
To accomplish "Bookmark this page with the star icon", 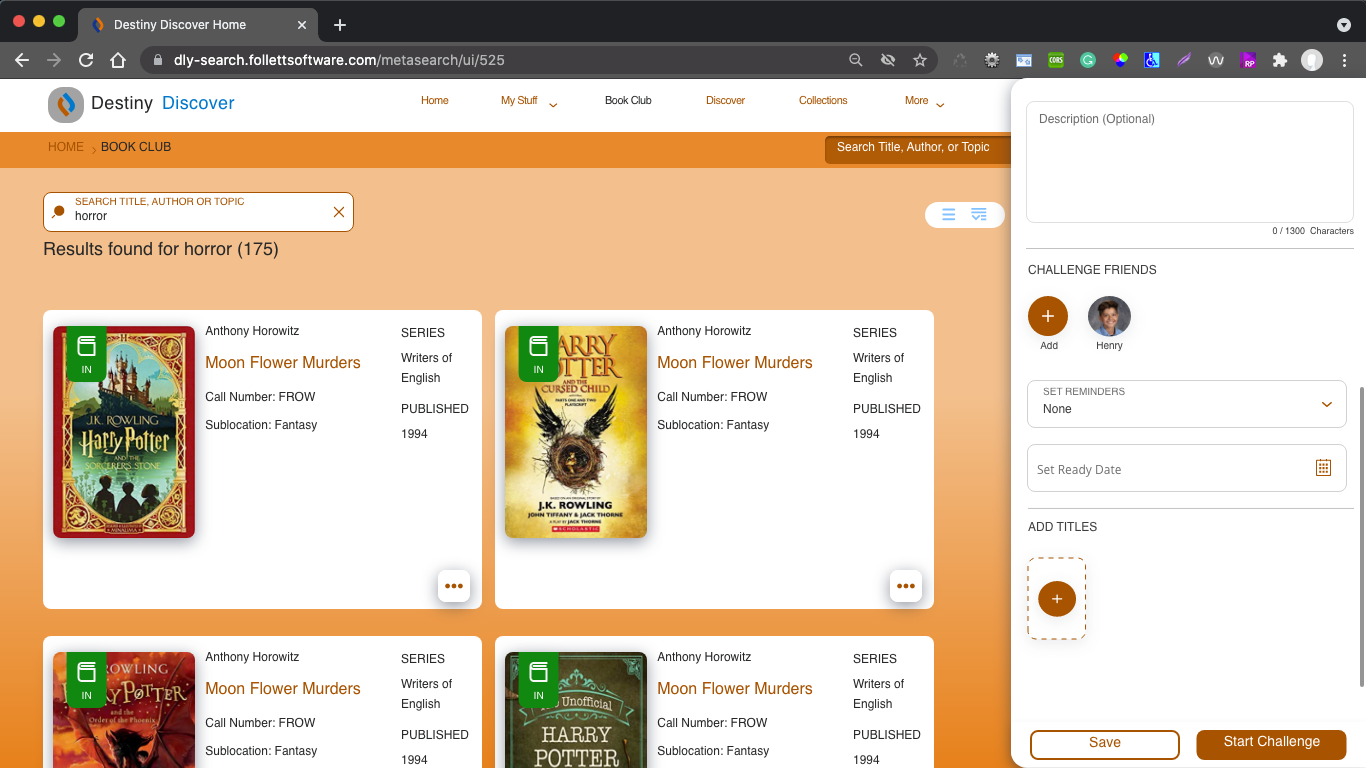I will (920, 60).
